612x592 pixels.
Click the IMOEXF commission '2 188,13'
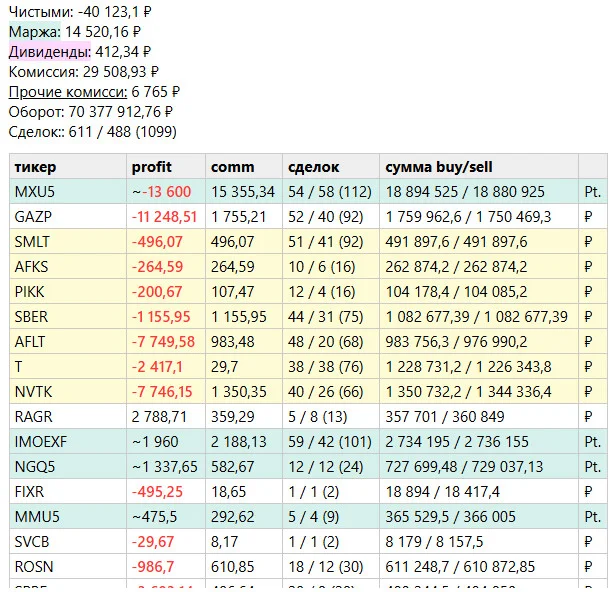pyautogui.click(x=238, y=441)
